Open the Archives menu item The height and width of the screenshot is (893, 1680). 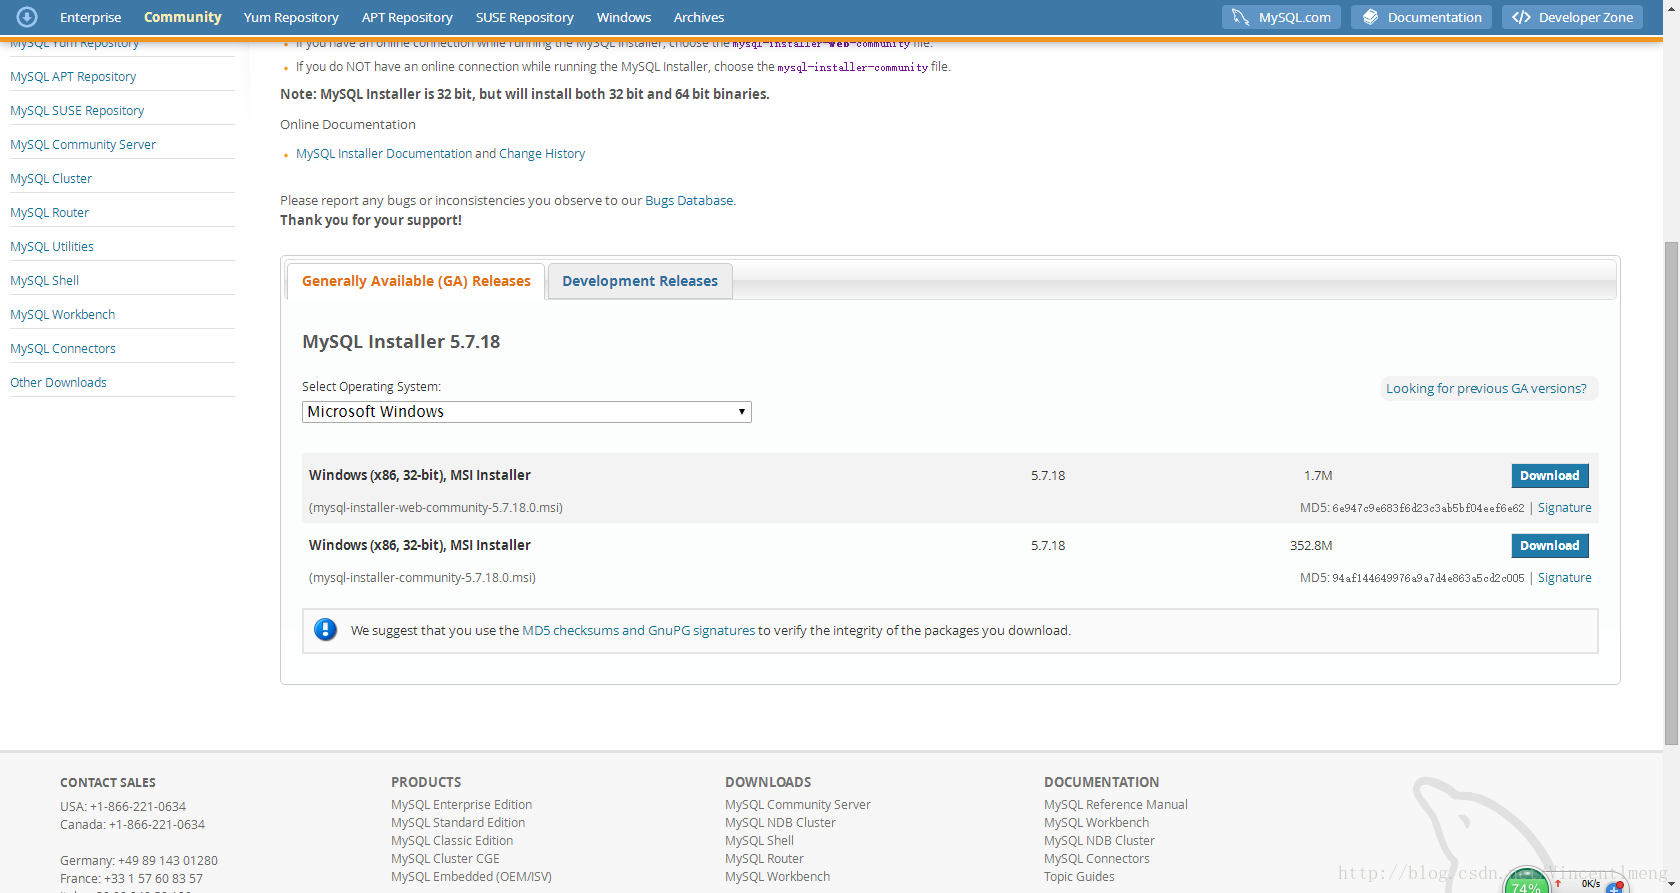point(698,17)
